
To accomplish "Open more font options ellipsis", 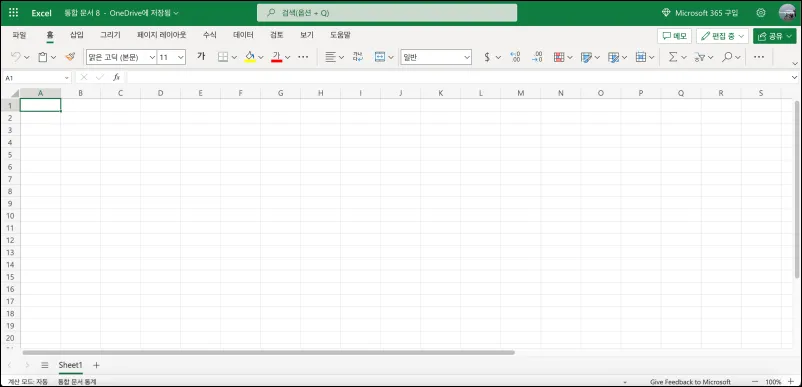I will pos(303,57).
